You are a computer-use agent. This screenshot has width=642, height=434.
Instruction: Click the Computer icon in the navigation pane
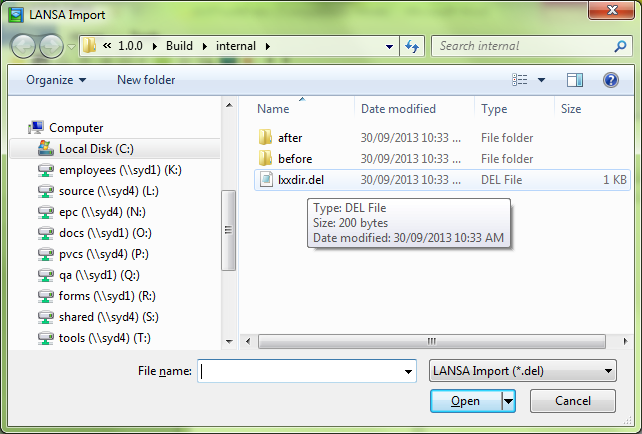pos(36,128)
